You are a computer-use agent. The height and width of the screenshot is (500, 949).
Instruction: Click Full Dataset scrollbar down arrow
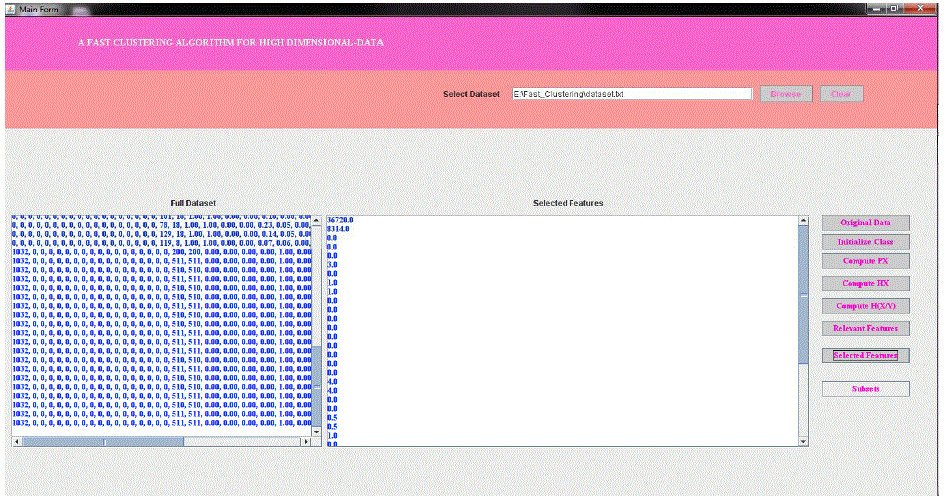(317, 430)
